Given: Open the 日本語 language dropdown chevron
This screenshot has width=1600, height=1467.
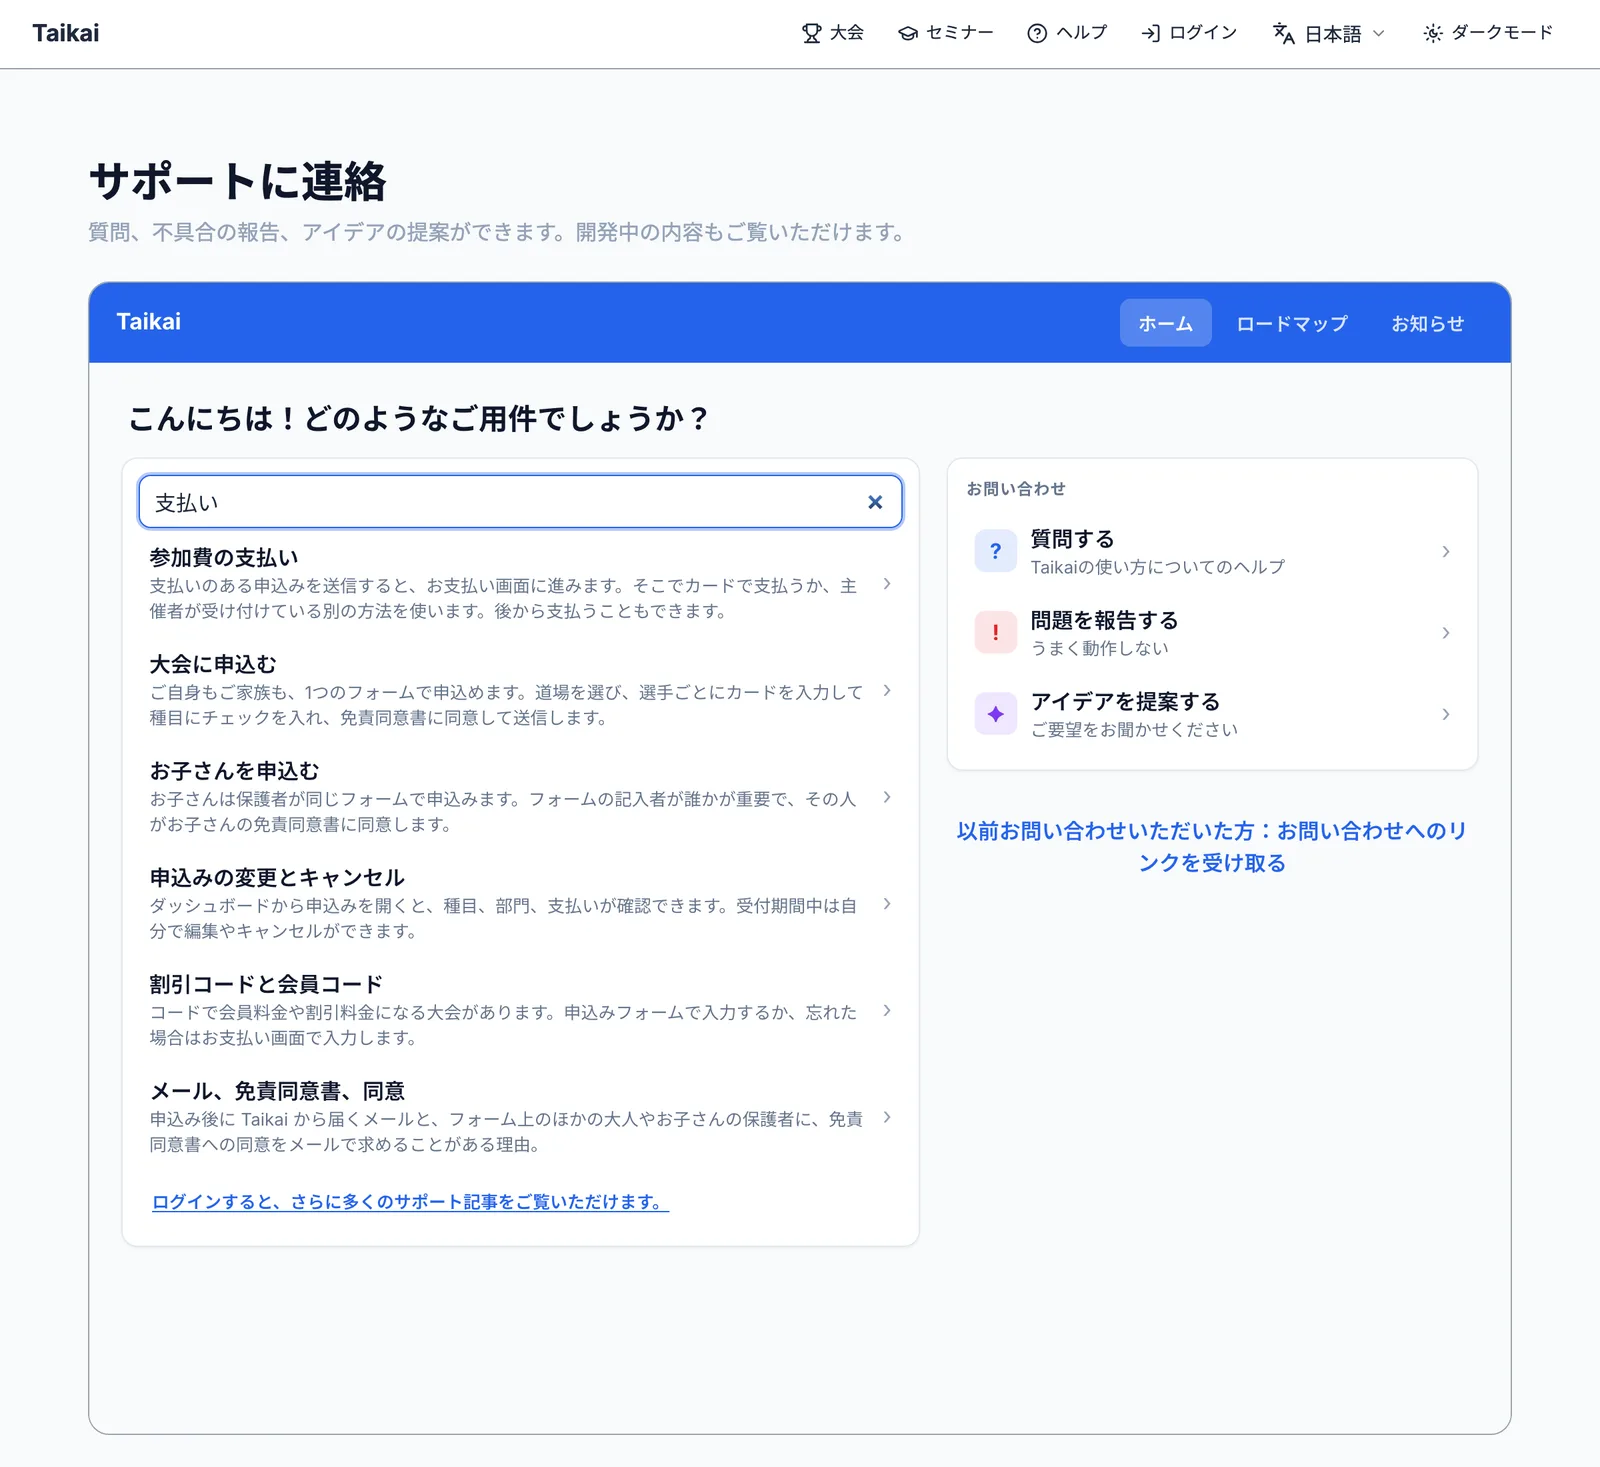Looking at the screenshot, I should point(1379,33).
